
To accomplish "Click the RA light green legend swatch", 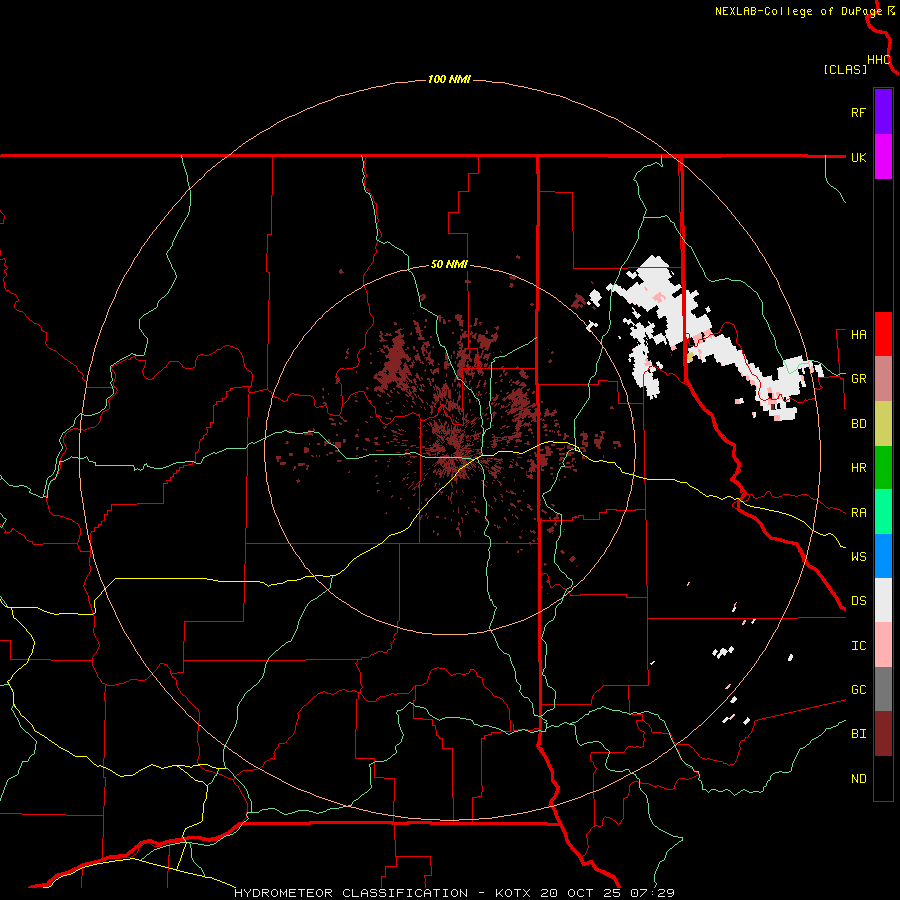I will point(883,512).
